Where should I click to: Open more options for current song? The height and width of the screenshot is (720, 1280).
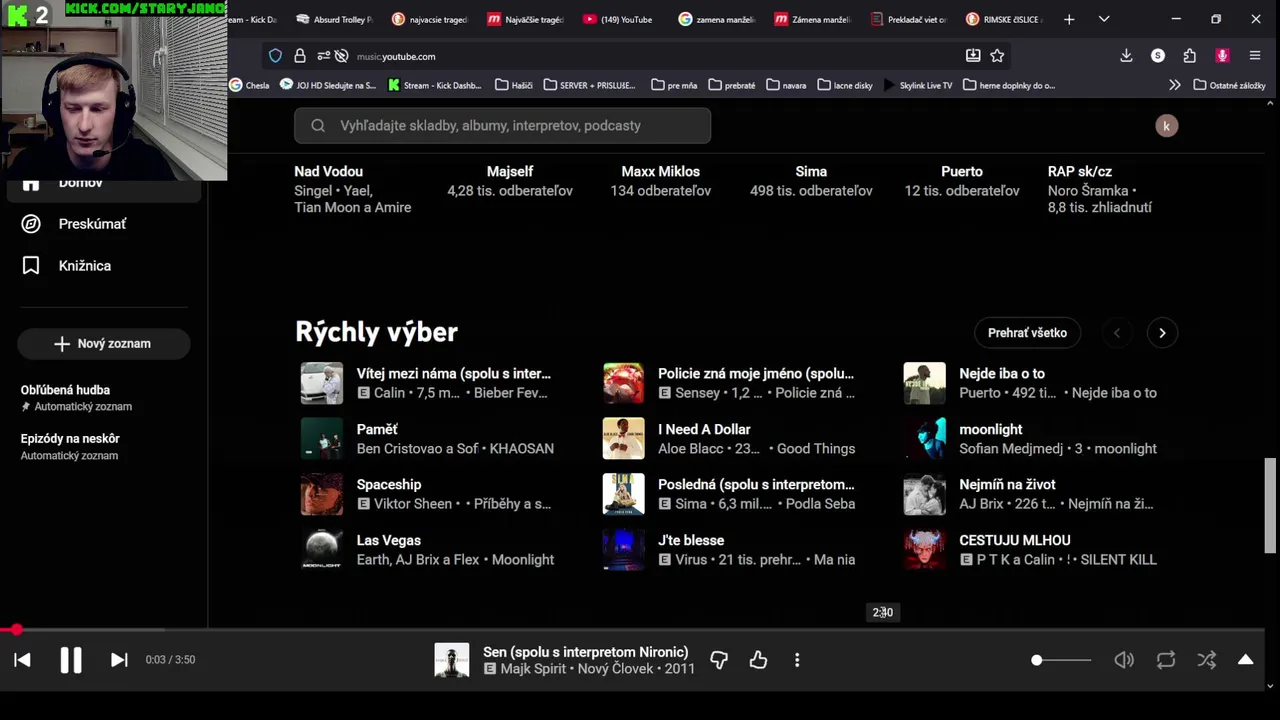pos(797,660)
